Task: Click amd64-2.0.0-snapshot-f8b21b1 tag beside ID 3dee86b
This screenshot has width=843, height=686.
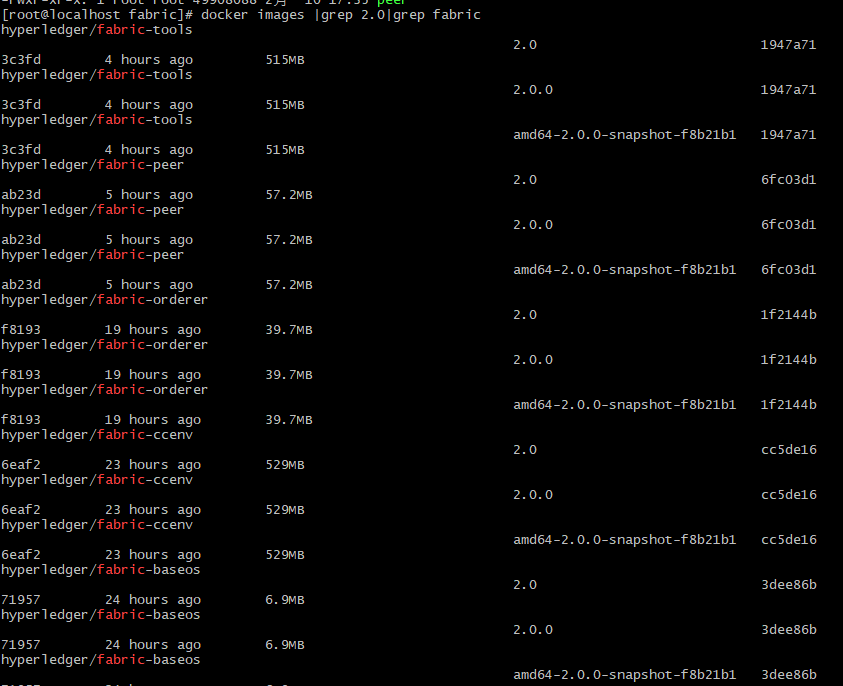Action: tap(624, 674)
